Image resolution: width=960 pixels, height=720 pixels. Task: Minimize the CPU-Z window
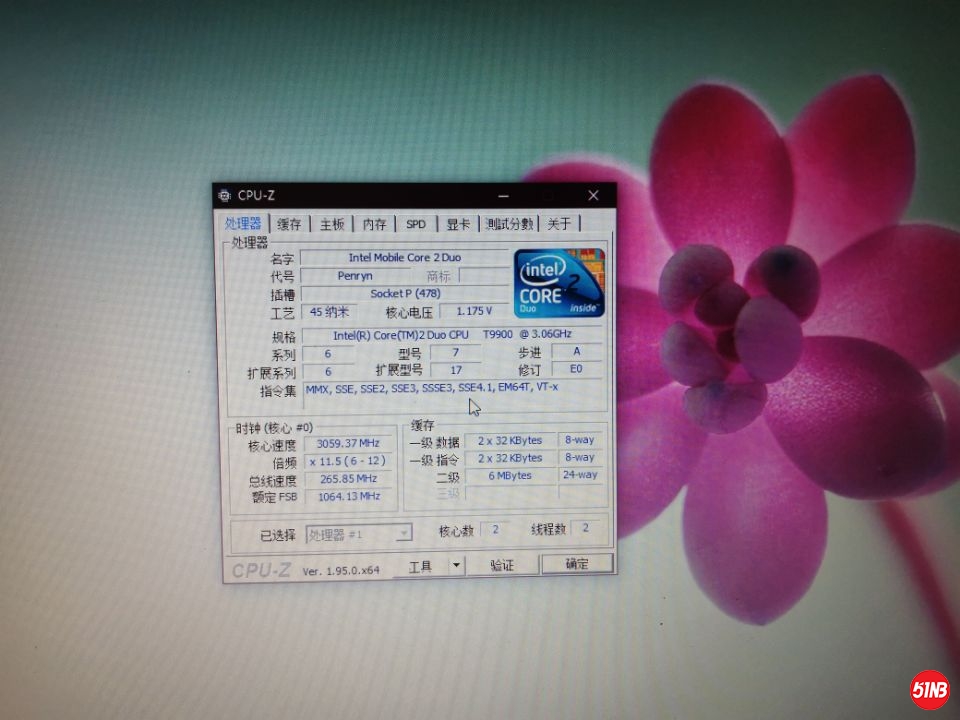[505, 195]
